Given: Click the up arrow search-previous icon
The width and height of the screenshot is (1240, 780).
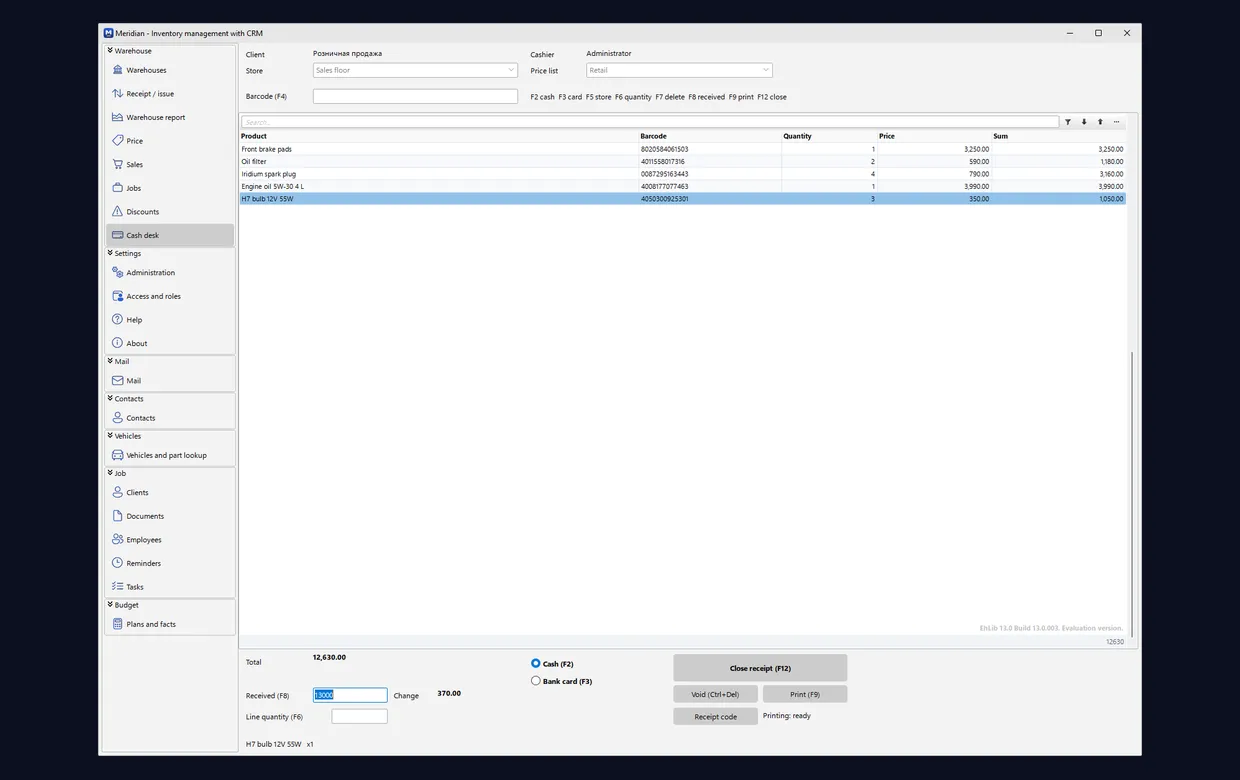Looking at the screenshot, I should 1100,122.
